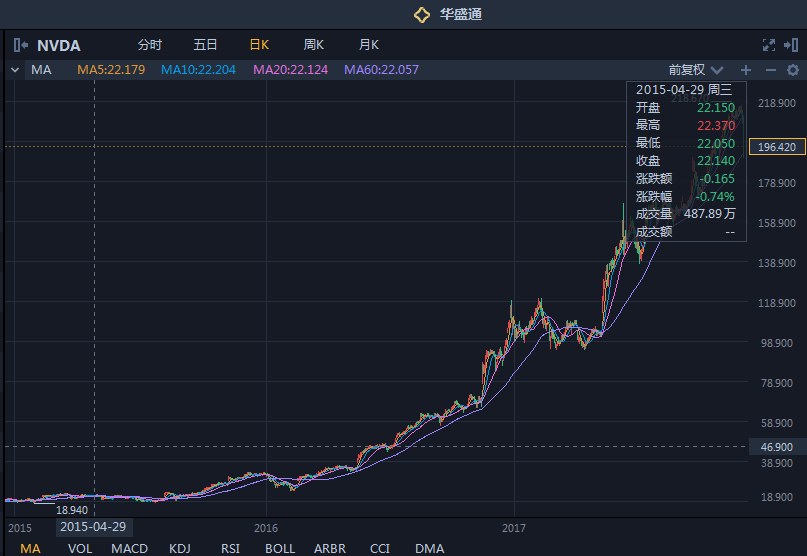Screen dimensions: 807x556
Task: Click the 最高 22.370 high value
Action: tap(716, 125)
